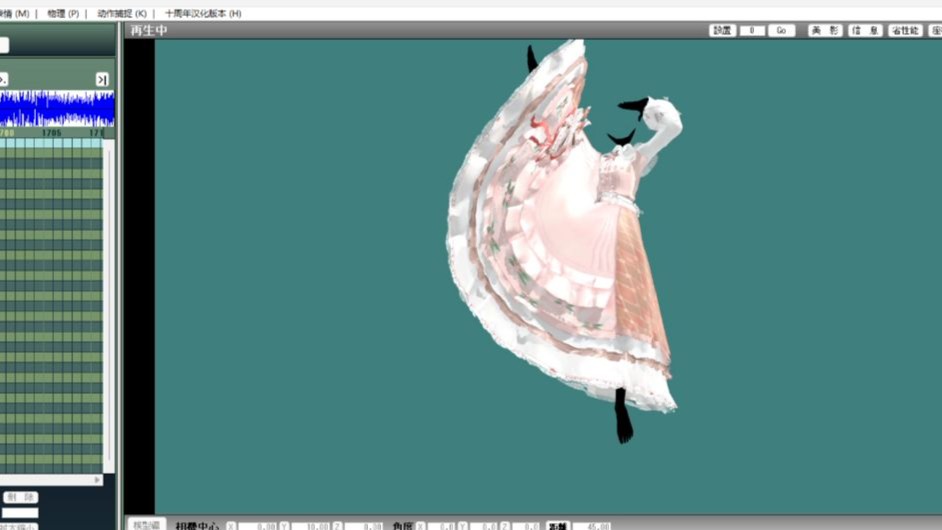Click the 美 影 viewport button

click(x=825, y=31)
